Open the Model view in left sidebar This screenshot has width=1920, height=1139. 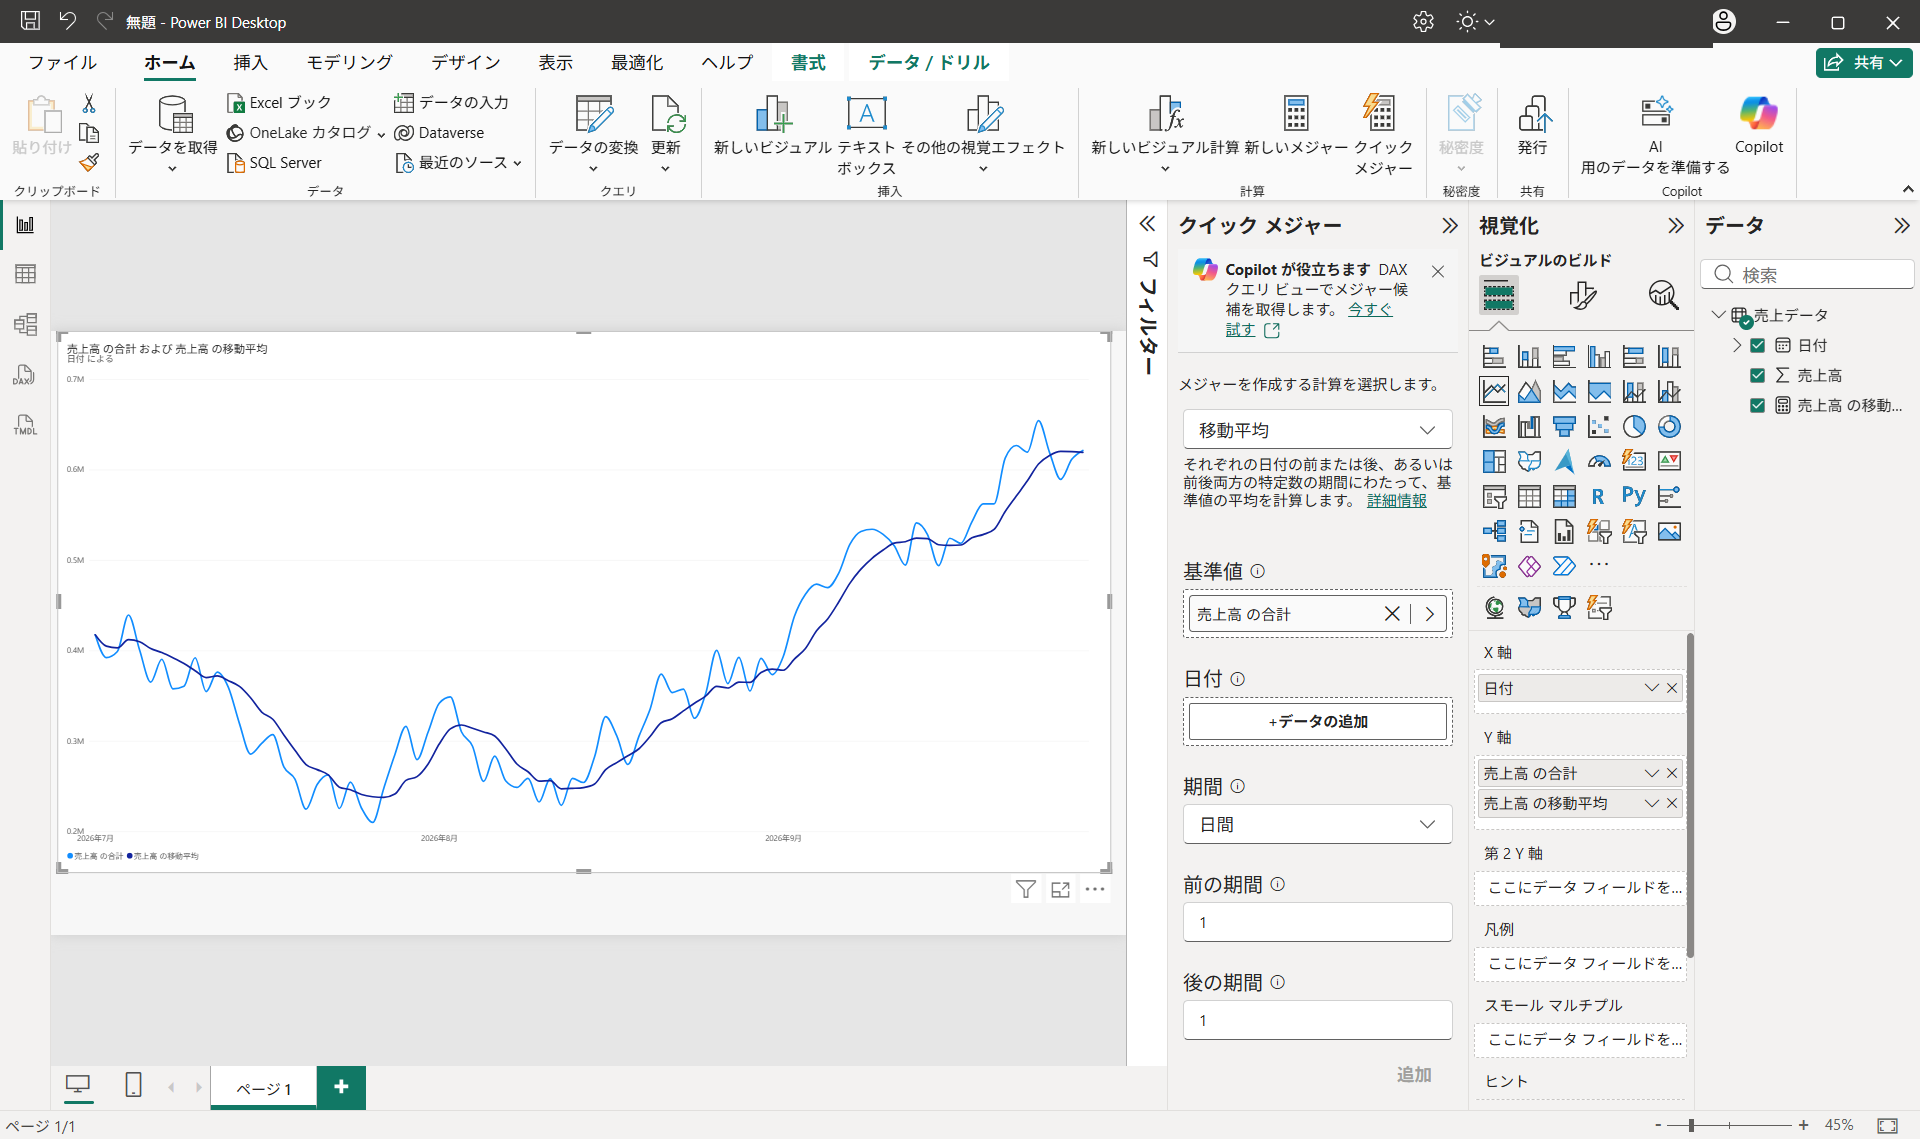tap(25, 324)
